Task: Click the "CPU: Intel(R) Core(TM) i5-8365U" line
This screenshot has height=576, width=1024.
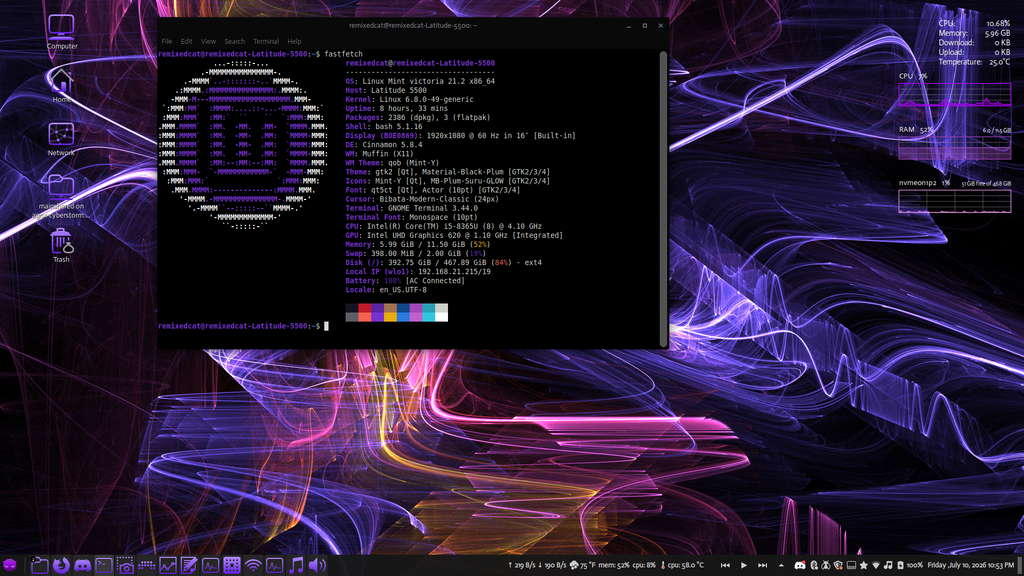Action: (443, 226)
